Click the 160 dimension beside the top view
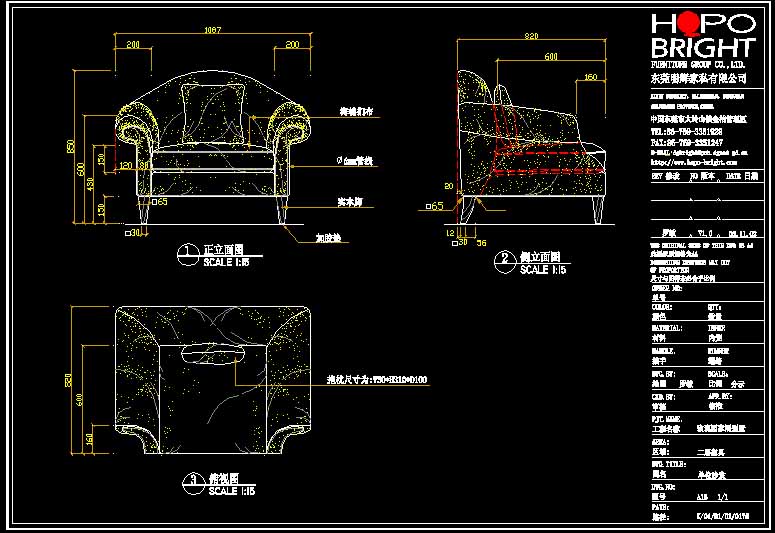The width and height of the screenshot is (775, 533). (x=89, y=439)
